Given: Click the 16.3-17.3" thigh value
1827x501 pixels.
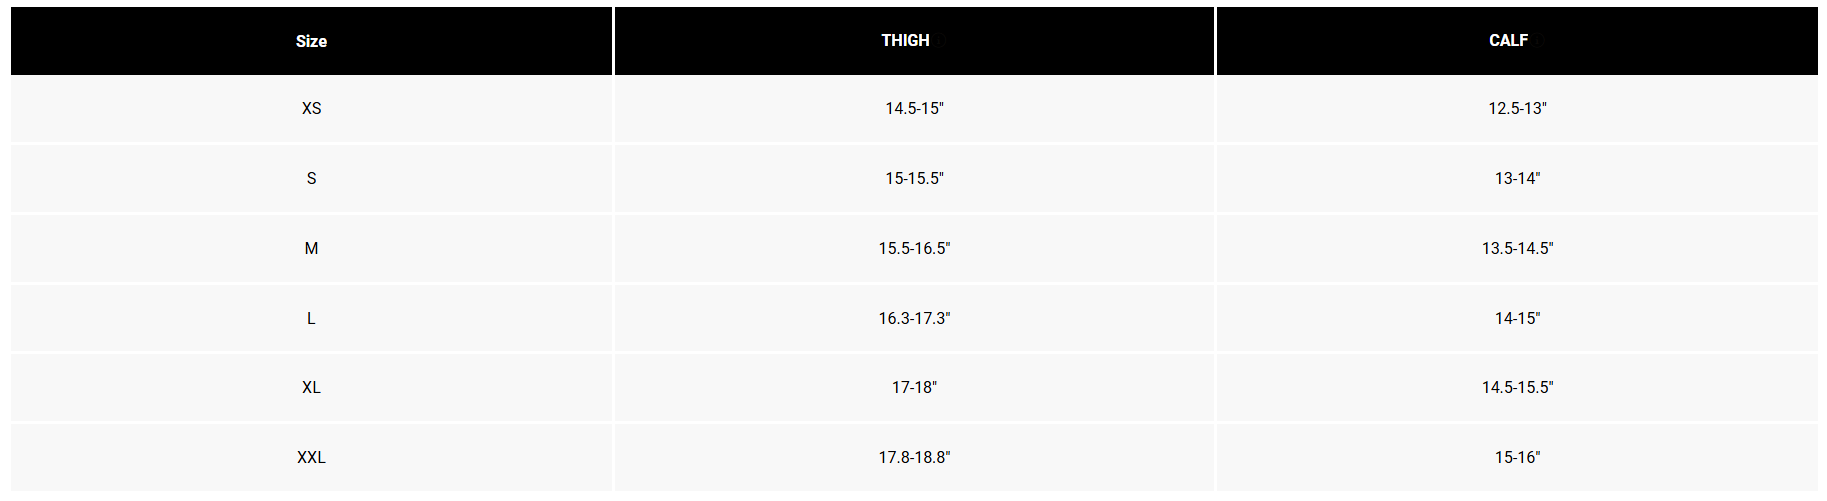Looking at the screenshot, I should click(x=914, y=319).
